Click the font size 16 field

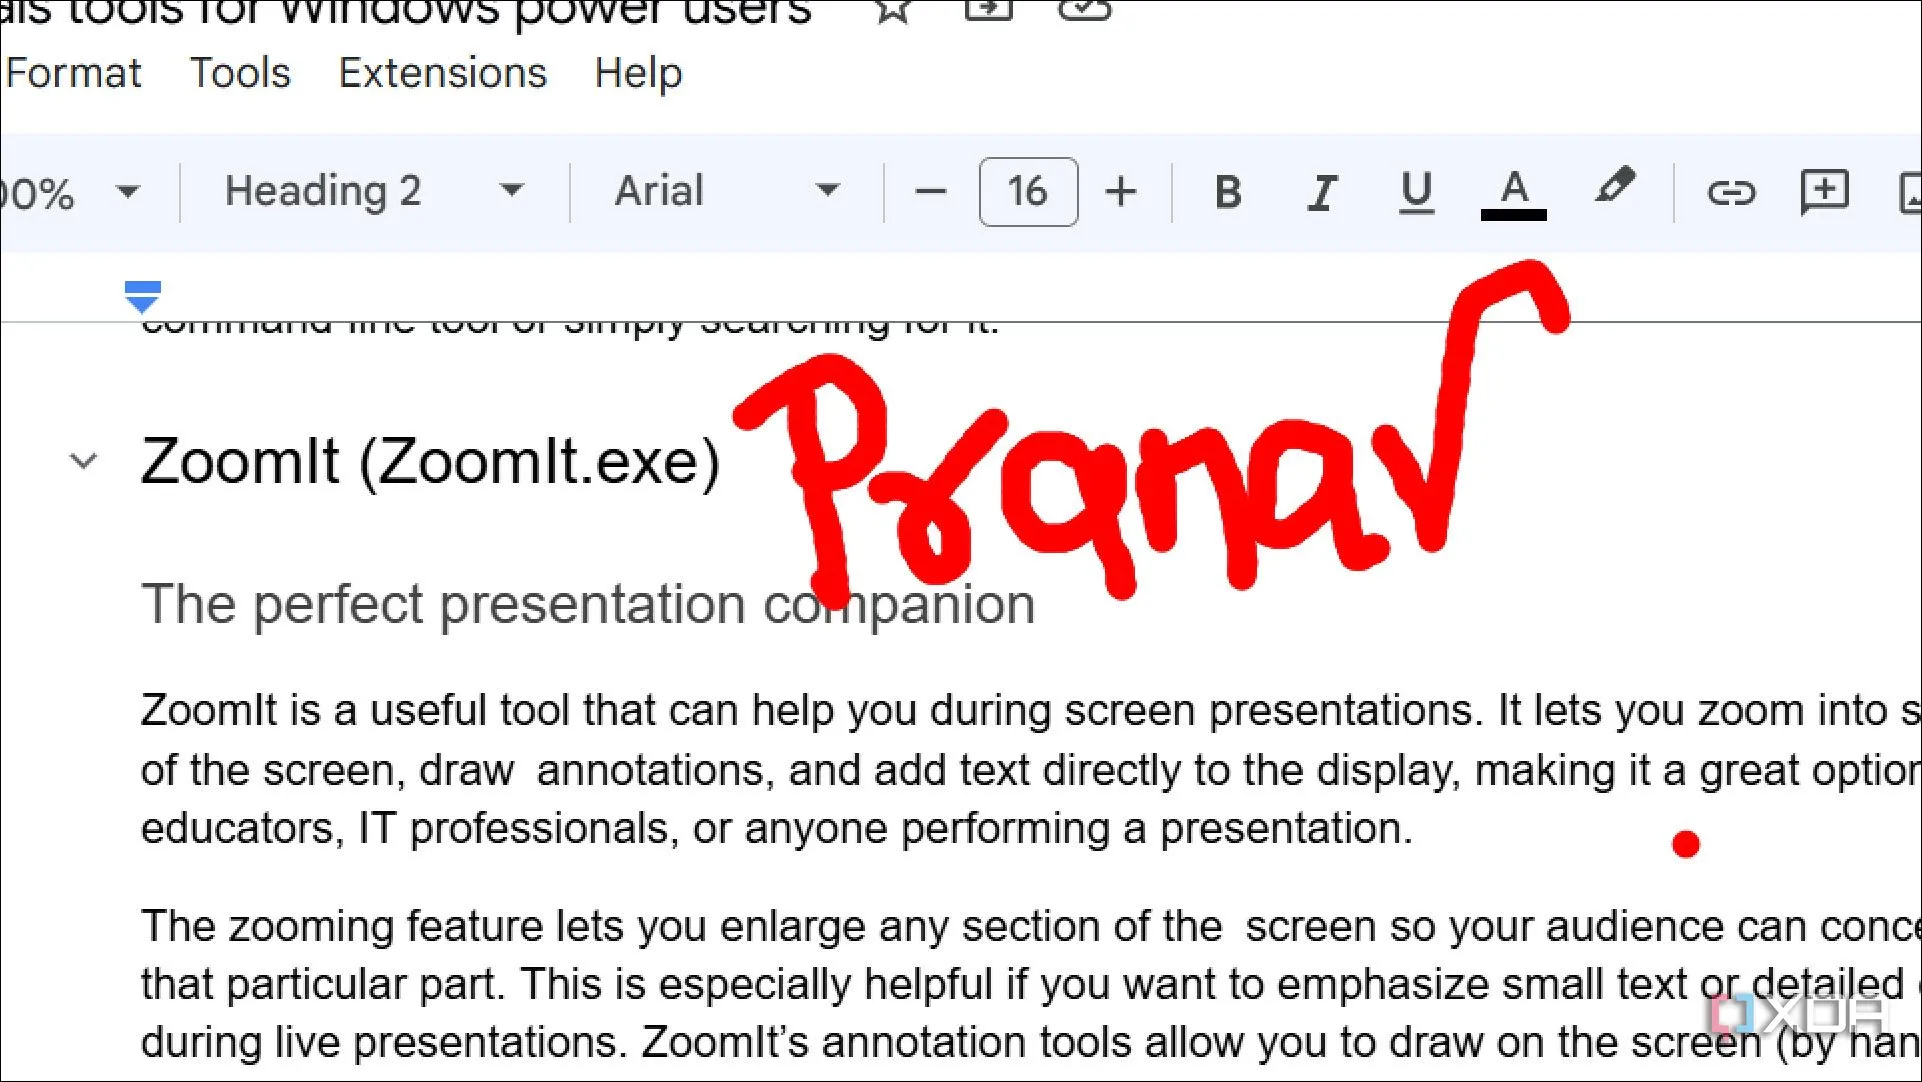tap(1028, 191)
